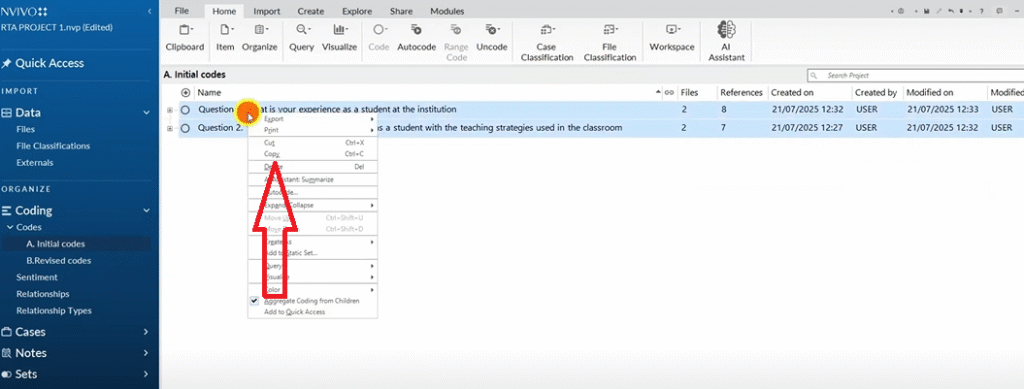Launch the AI Assistant
Image resolution: width=1024 pixels, height=389 pixels.
point(727,42)
